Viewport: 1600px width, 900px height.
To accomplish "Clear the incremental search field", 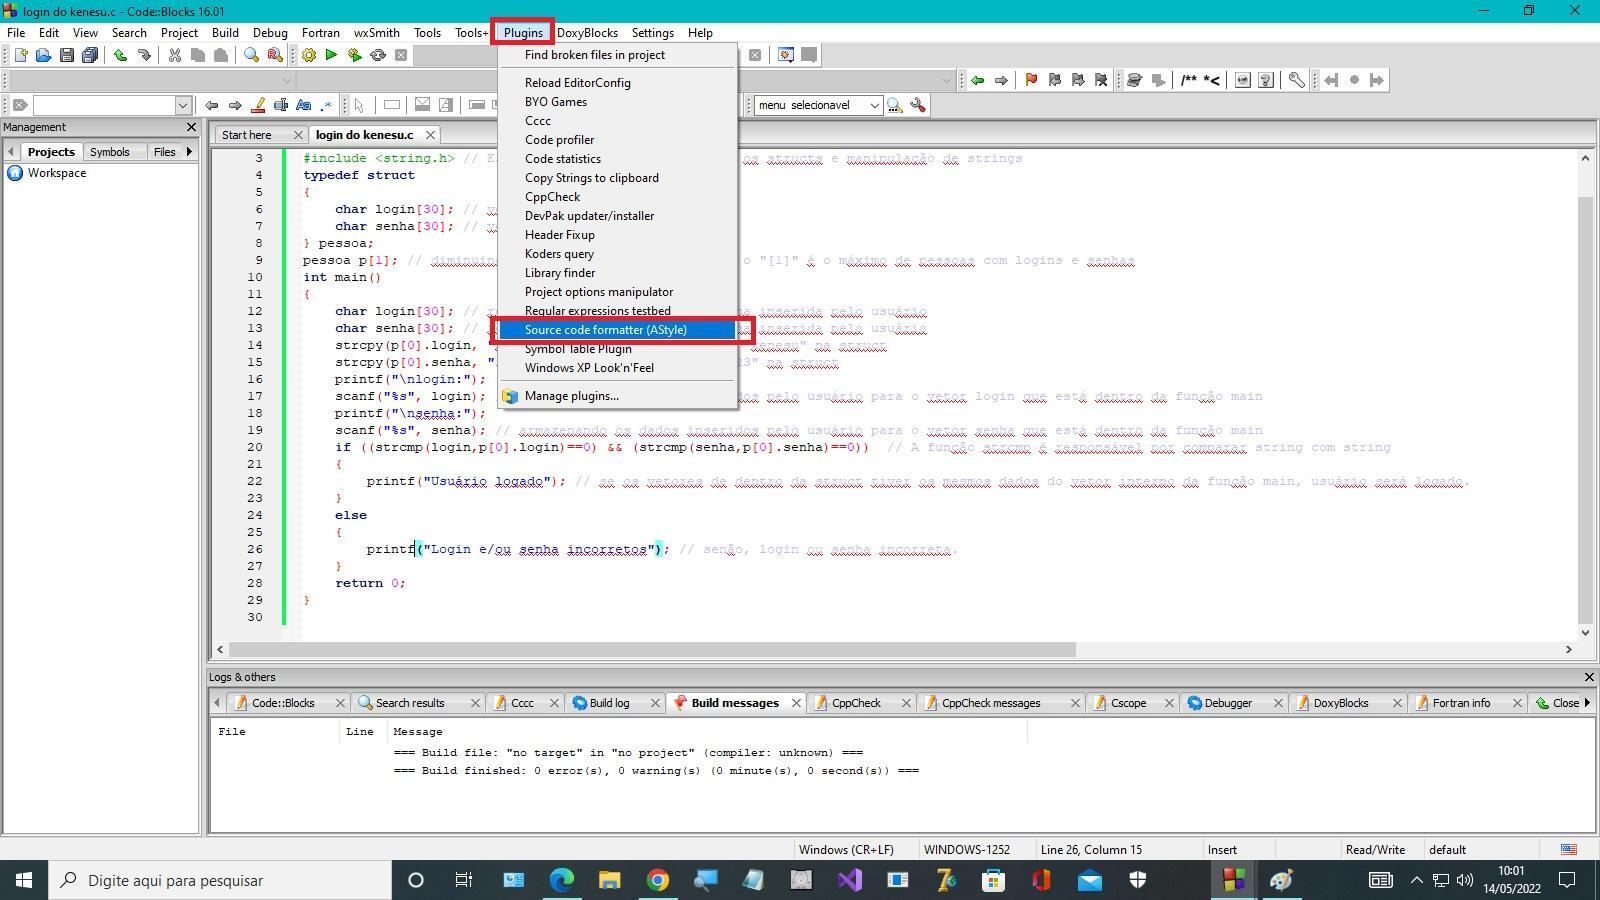I will (19, 105).
